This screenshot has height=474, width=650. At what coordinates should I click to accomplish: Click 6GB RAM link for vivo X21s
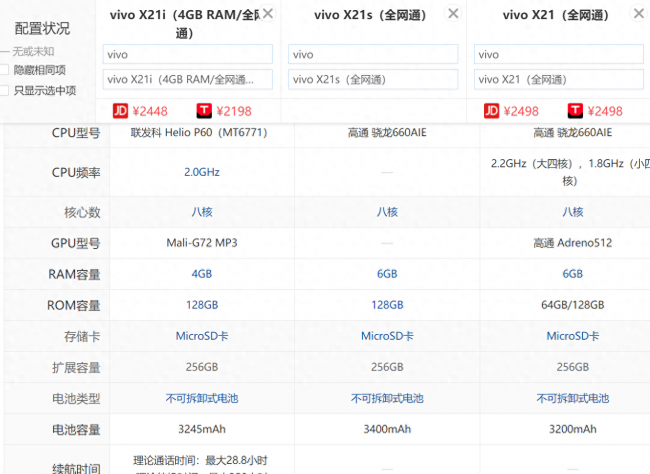(387, 274)
